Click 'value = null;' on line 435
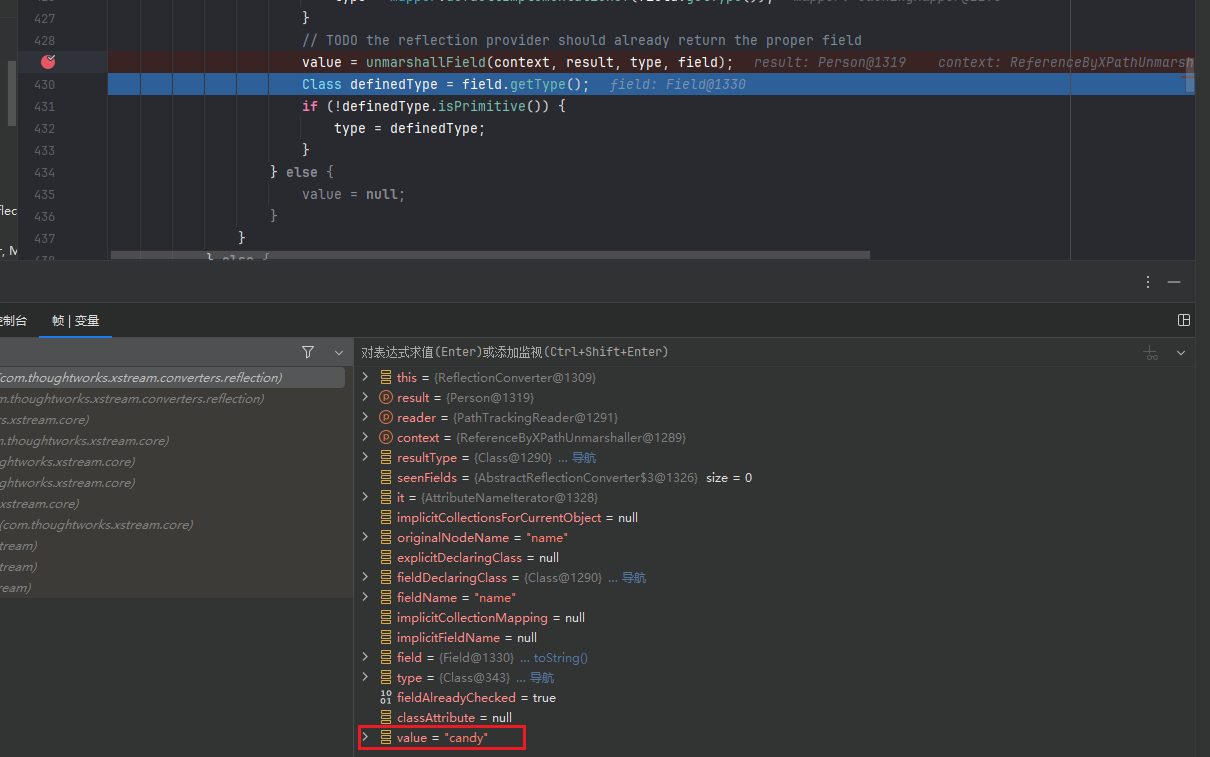The height and width of the screenshot is (757, 1210). (x=354, y=195)
